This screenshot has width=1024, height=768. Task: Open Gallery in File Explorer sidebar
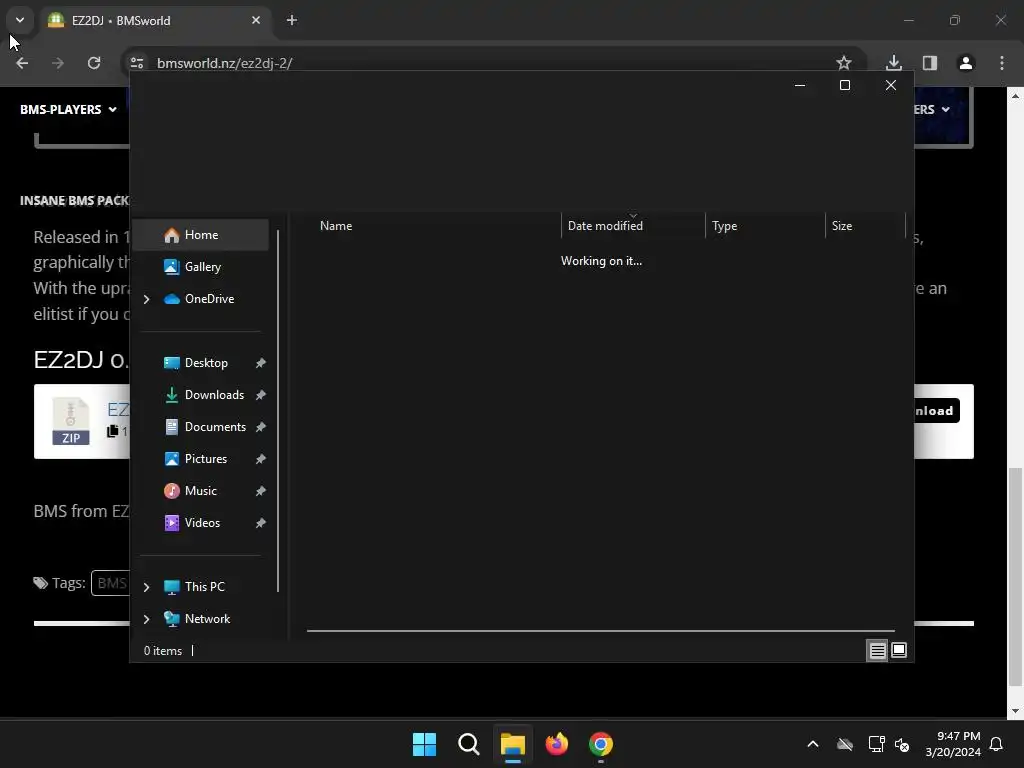(x=200, y=267)
